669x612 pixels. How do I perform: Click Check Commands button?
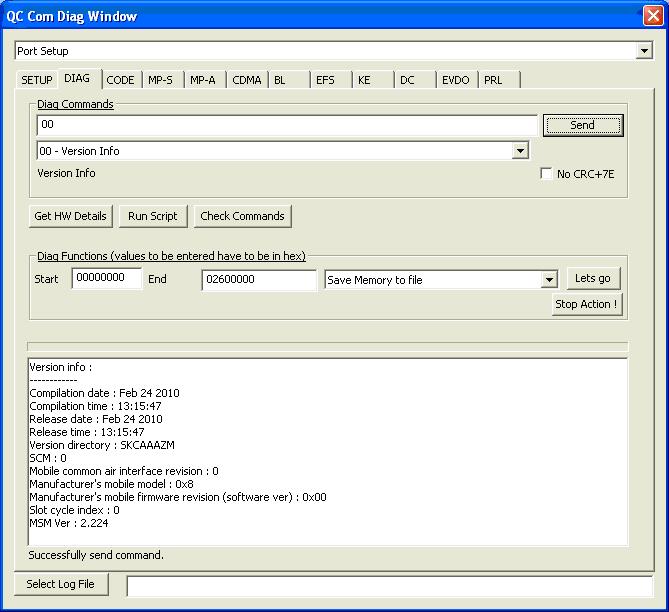(x=242, y=216)
